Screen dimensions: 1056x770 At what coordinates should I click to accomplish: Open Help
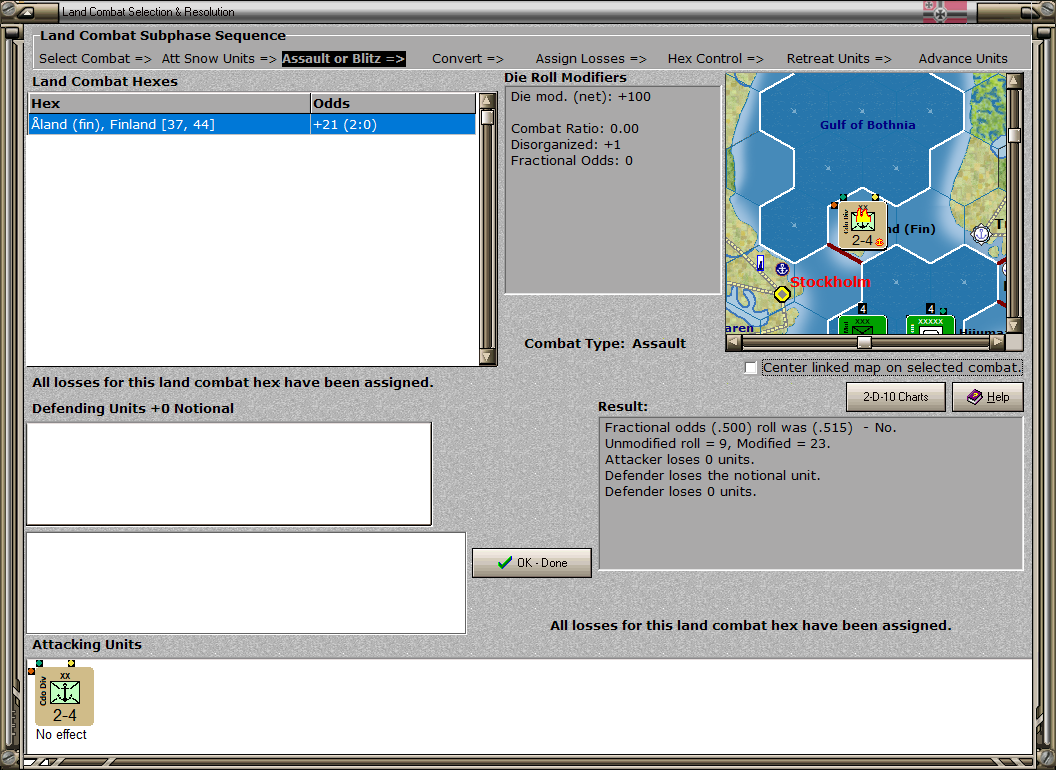click(x=988, y=397)
